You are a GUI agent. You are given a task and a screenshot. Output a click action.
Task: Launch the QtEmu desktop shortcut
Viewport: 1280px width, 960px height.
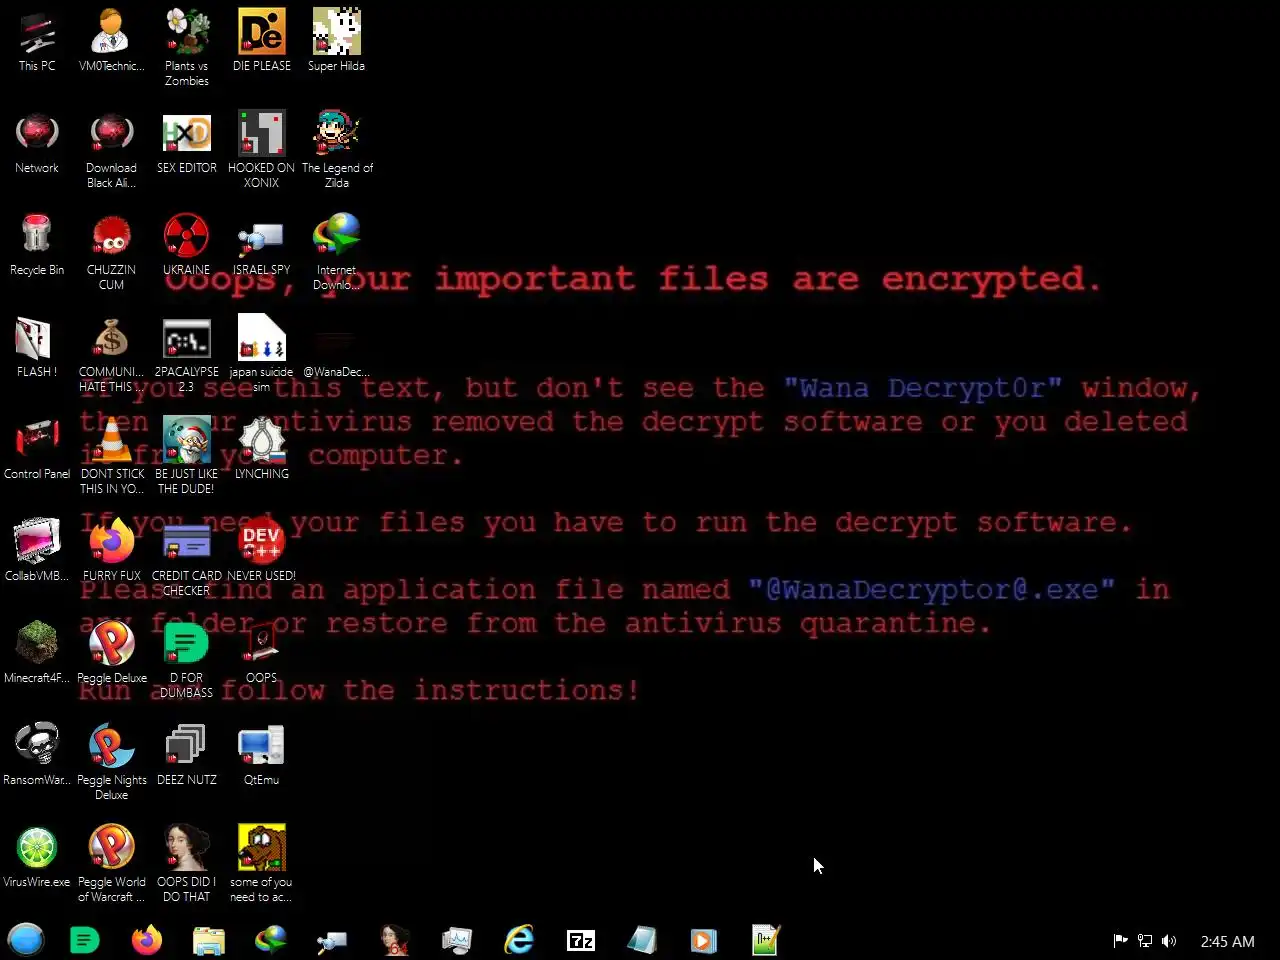point(261,754)
